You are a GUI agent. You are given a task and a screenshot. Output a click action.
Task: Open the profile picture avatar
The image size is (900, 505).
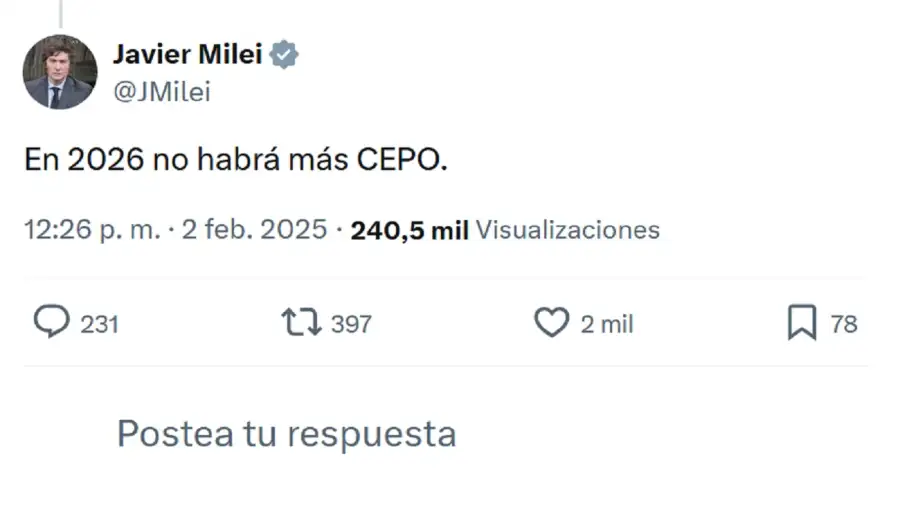click(60, 72)
